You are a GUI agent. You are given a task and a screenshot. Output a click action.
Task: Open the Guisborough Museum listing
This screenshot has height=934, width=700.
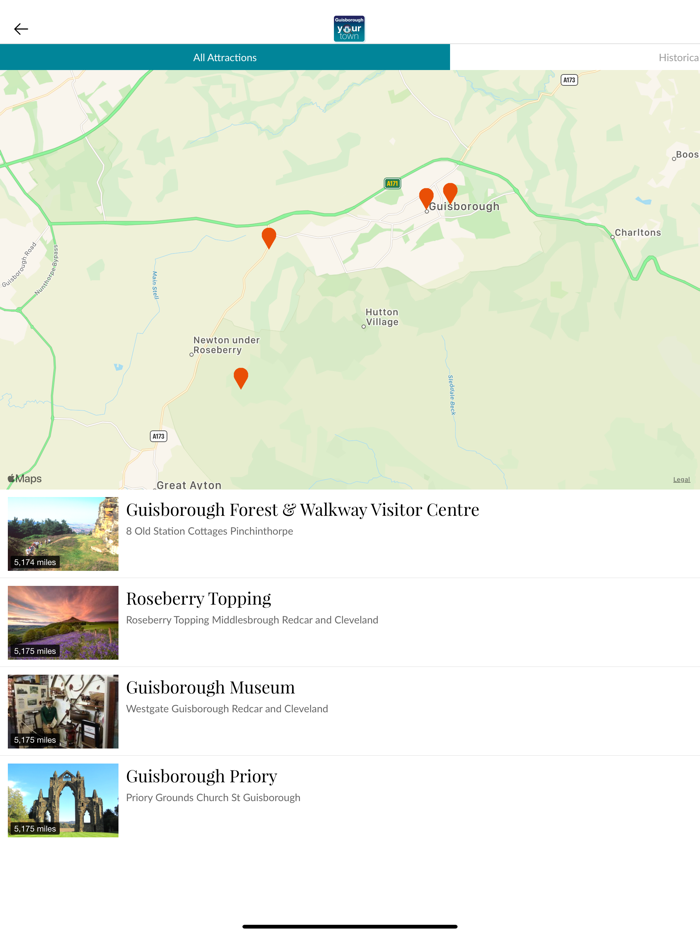tap(350, 711)
